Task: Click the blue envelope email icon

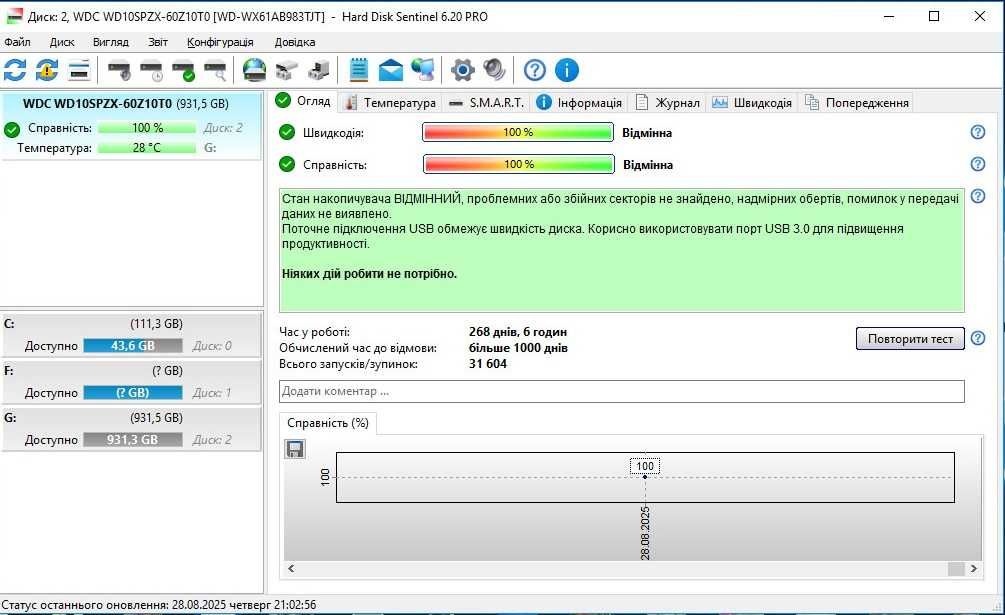Action: click(x=391, y=70)
